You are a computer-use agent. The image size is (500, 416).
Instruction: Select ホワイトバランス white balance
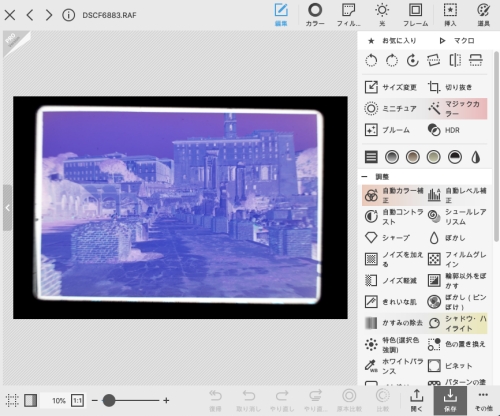tap(393, 366)
